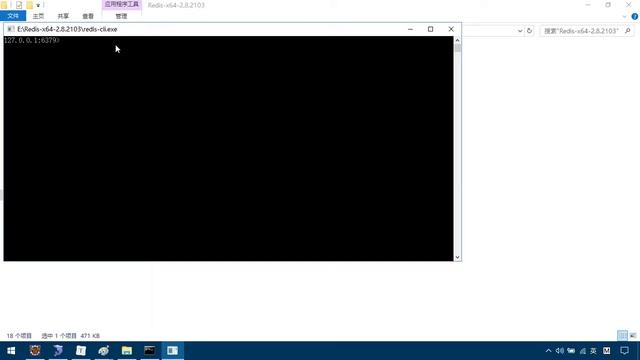Maximize the redis-cli console window
The width and height of the screenshot is (640, 360).
pyautogui.click(x=430, y=29)
